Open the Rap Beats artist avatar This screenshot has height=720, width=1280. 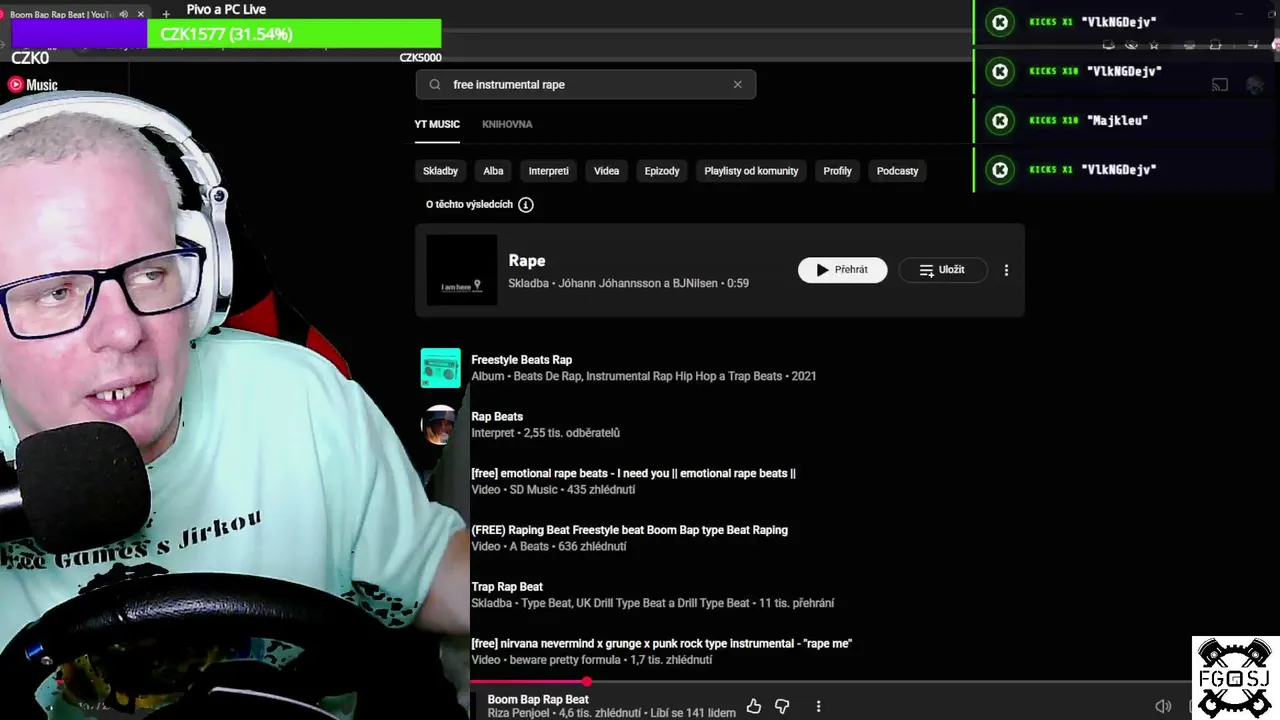click(440, 425)
